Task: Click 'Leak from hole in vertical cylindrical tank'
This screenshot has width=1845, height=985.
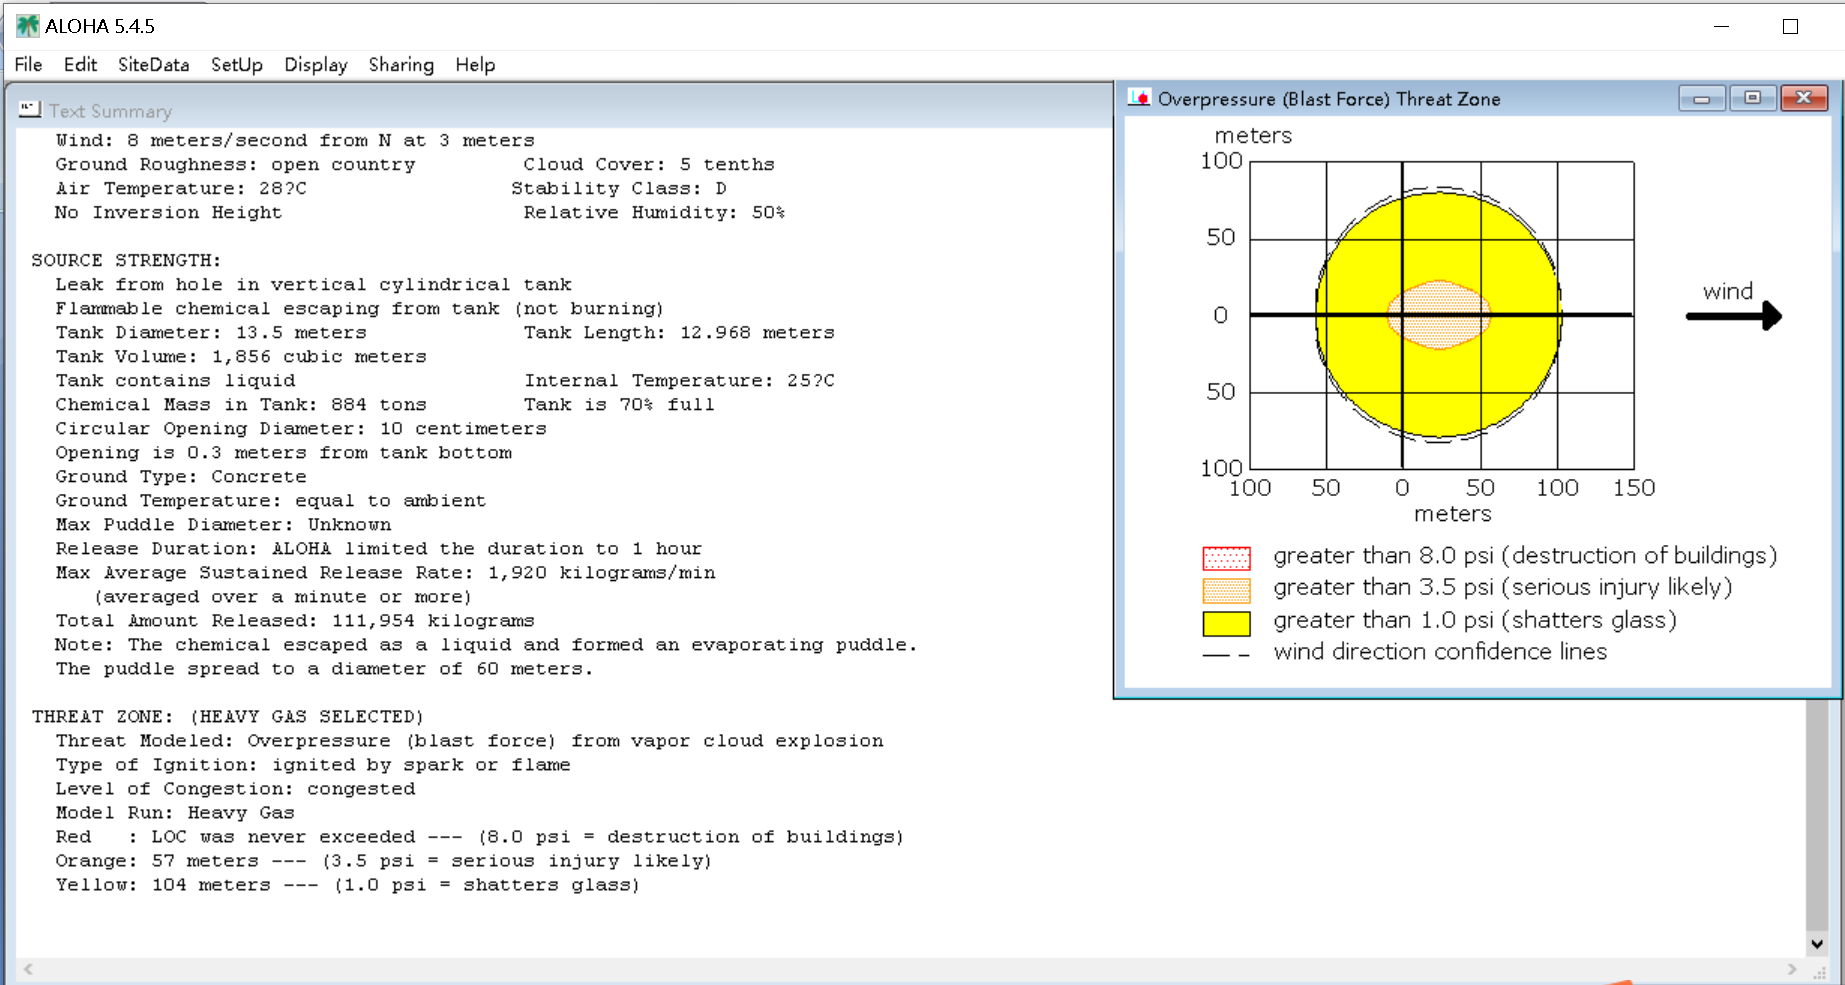Action: pos(313,284)
